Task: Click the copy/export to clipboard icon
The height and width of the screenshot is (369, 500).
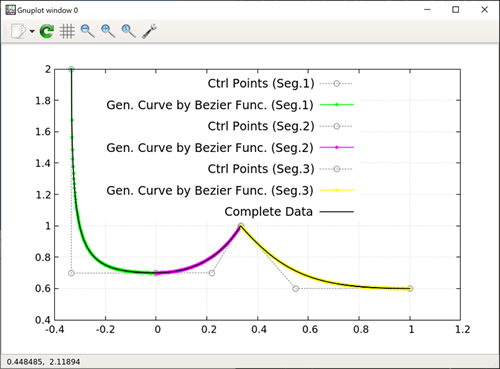Action: 18,31
